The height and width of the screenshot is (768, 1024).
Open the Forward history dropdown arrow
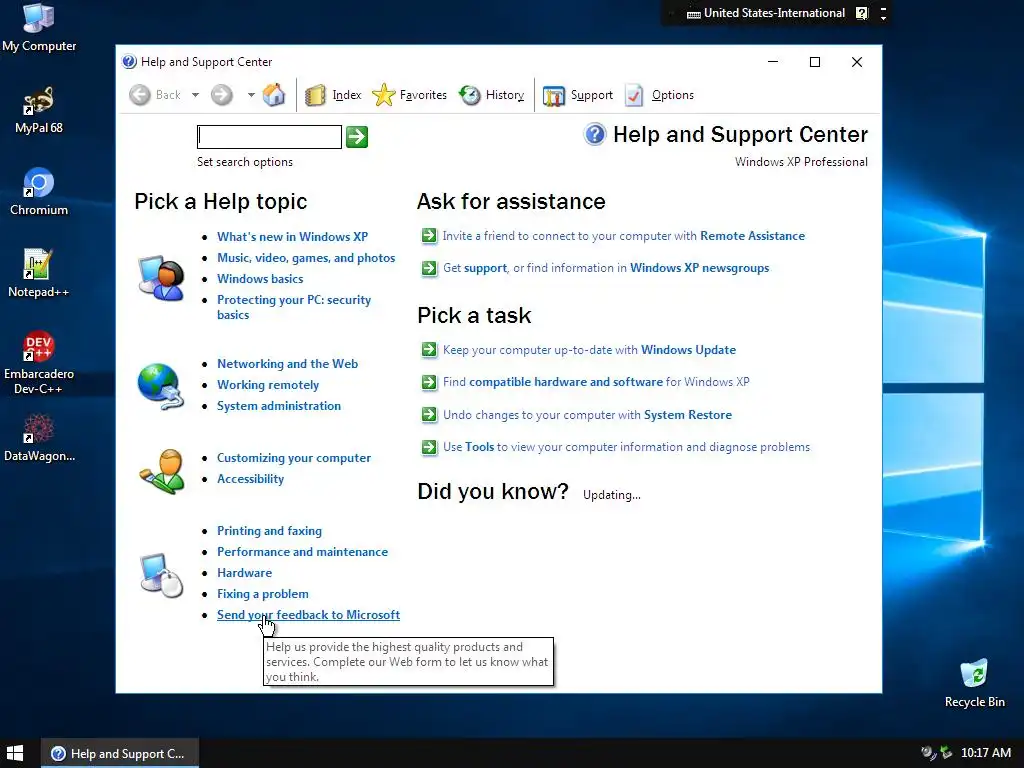tap(251, 95)
